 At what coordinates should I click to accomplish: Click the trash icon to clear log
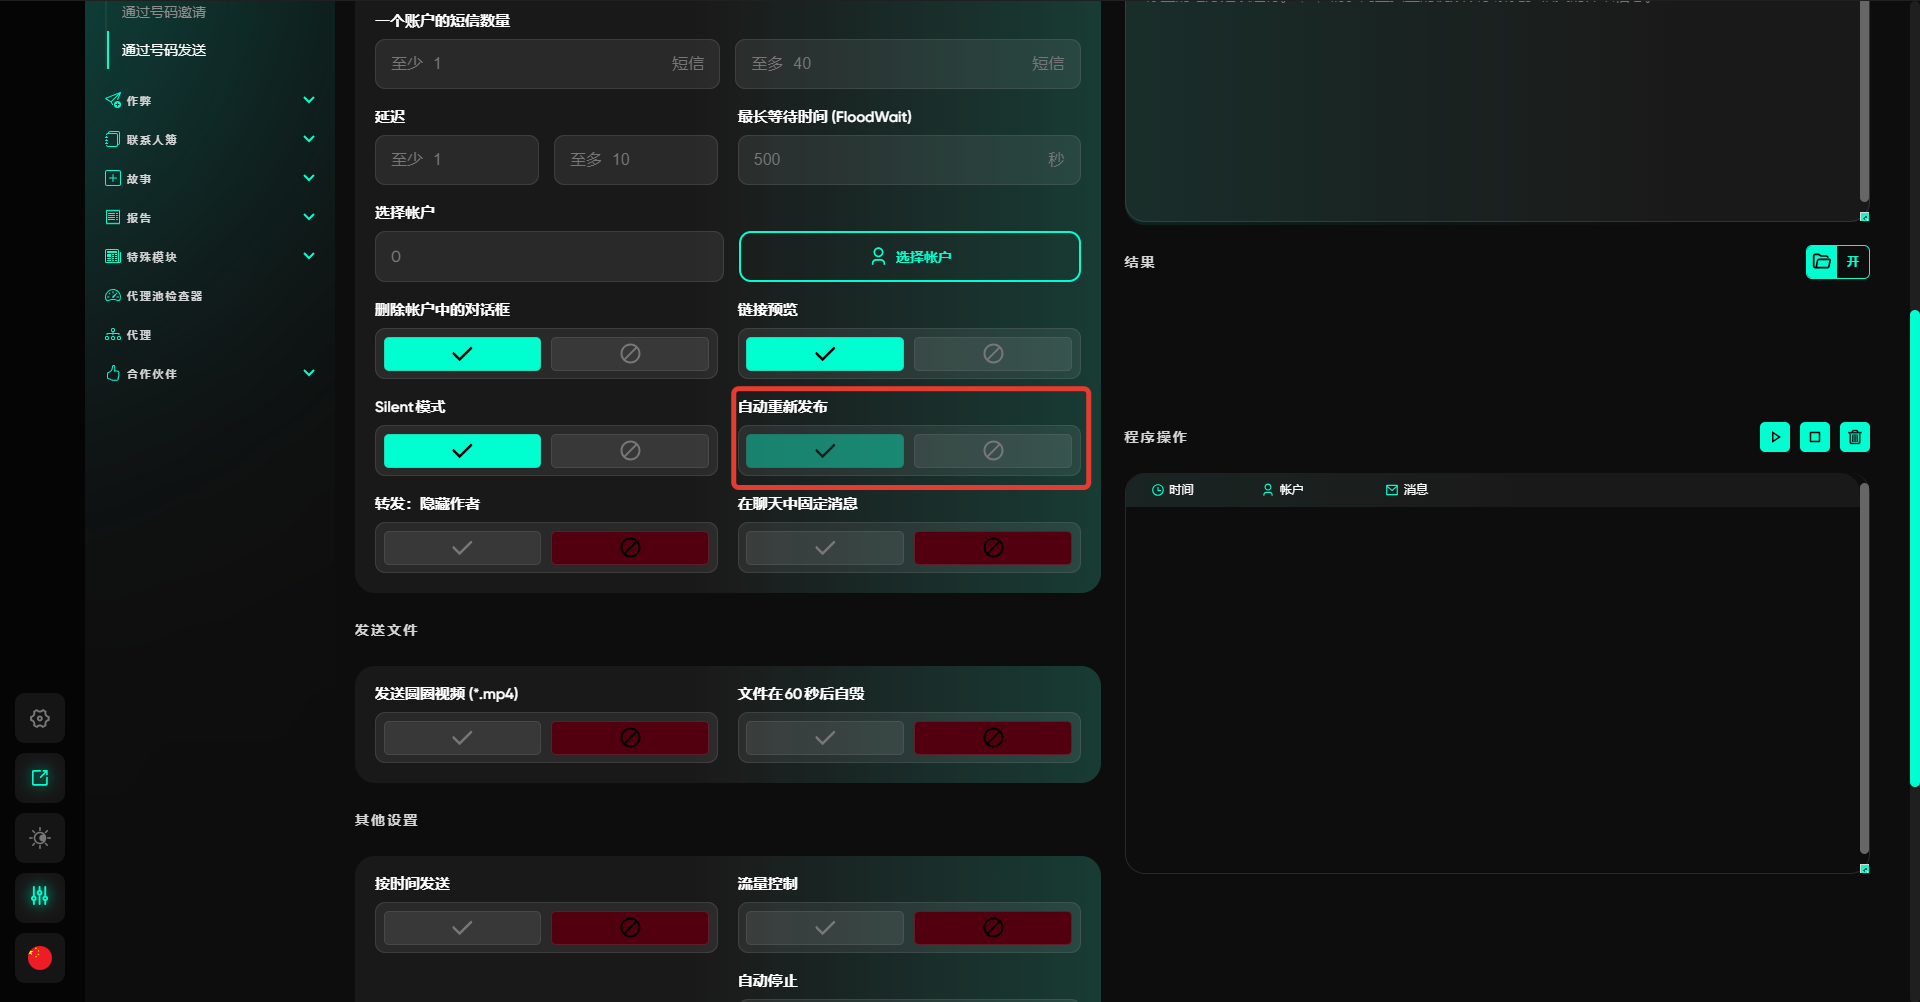1855,437
